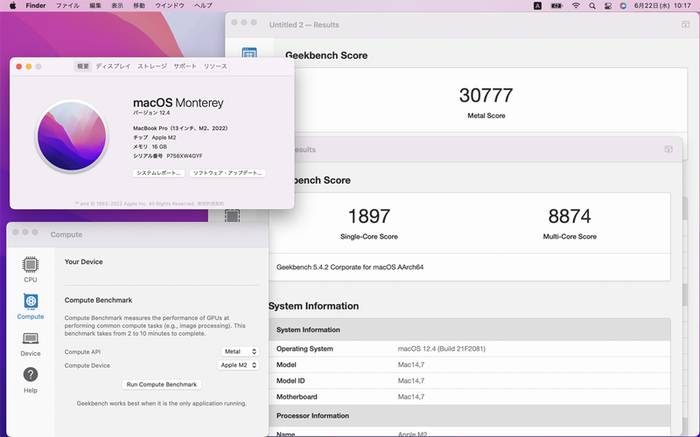Click the macOS Monterey logo image
The image size is (700, 437).
[72, 136]
